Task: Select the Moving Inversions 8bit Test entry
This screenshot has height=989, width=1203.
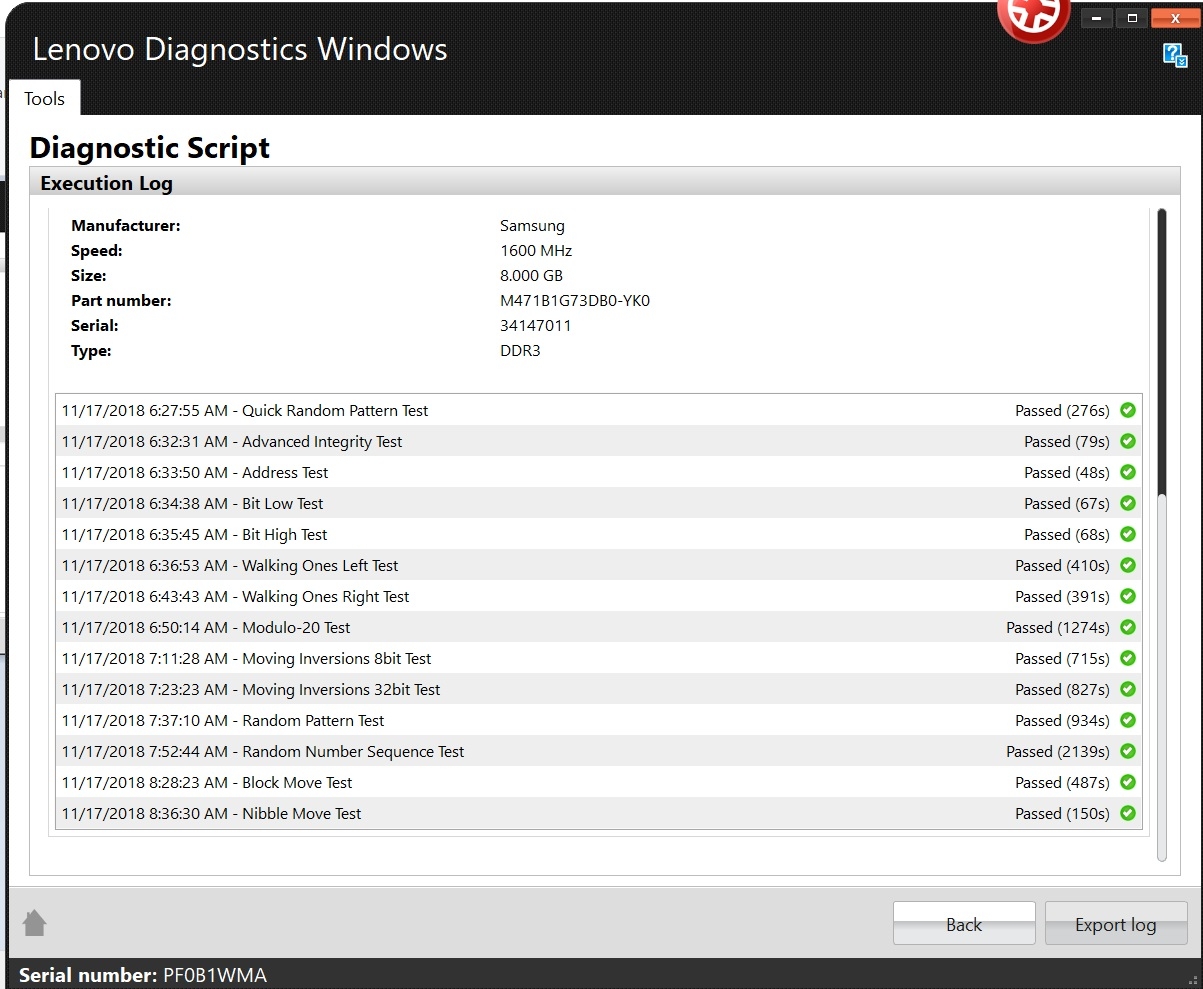Action: coord(598,658)
